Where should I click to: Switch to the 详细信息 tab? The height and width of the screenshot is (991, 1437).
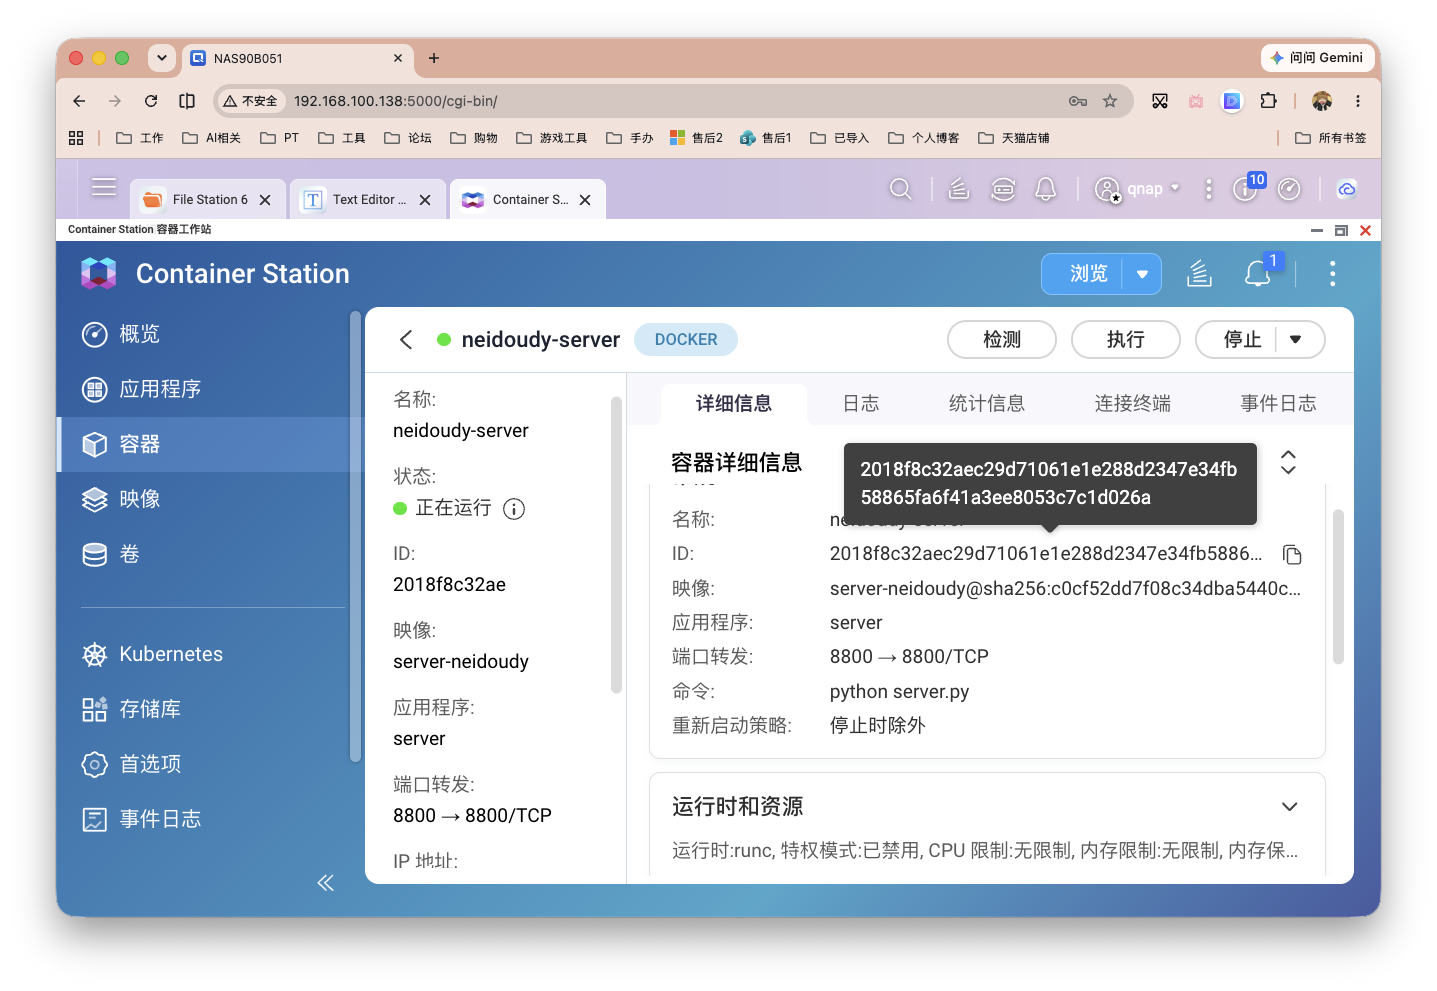coord(734,404)
